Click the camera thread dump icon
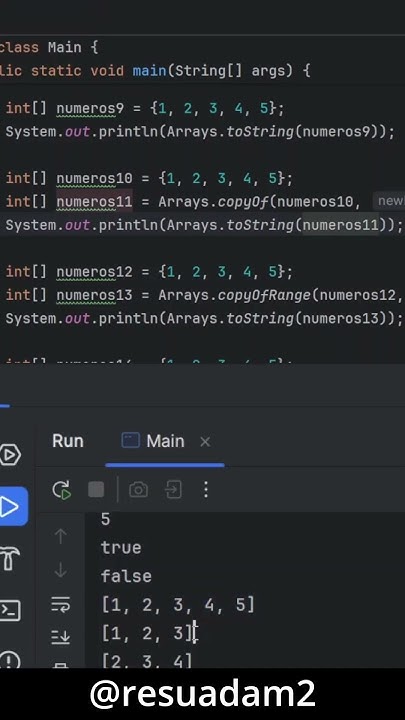Screen dimensions: 405x720 coord(138,490)
